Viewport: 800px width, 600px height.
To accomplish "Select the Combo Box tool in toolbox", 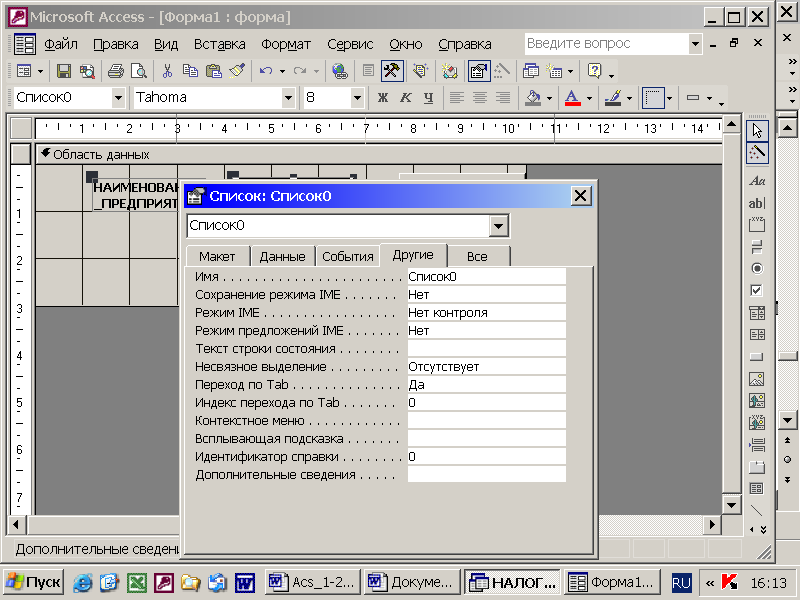I will point(757,313).
